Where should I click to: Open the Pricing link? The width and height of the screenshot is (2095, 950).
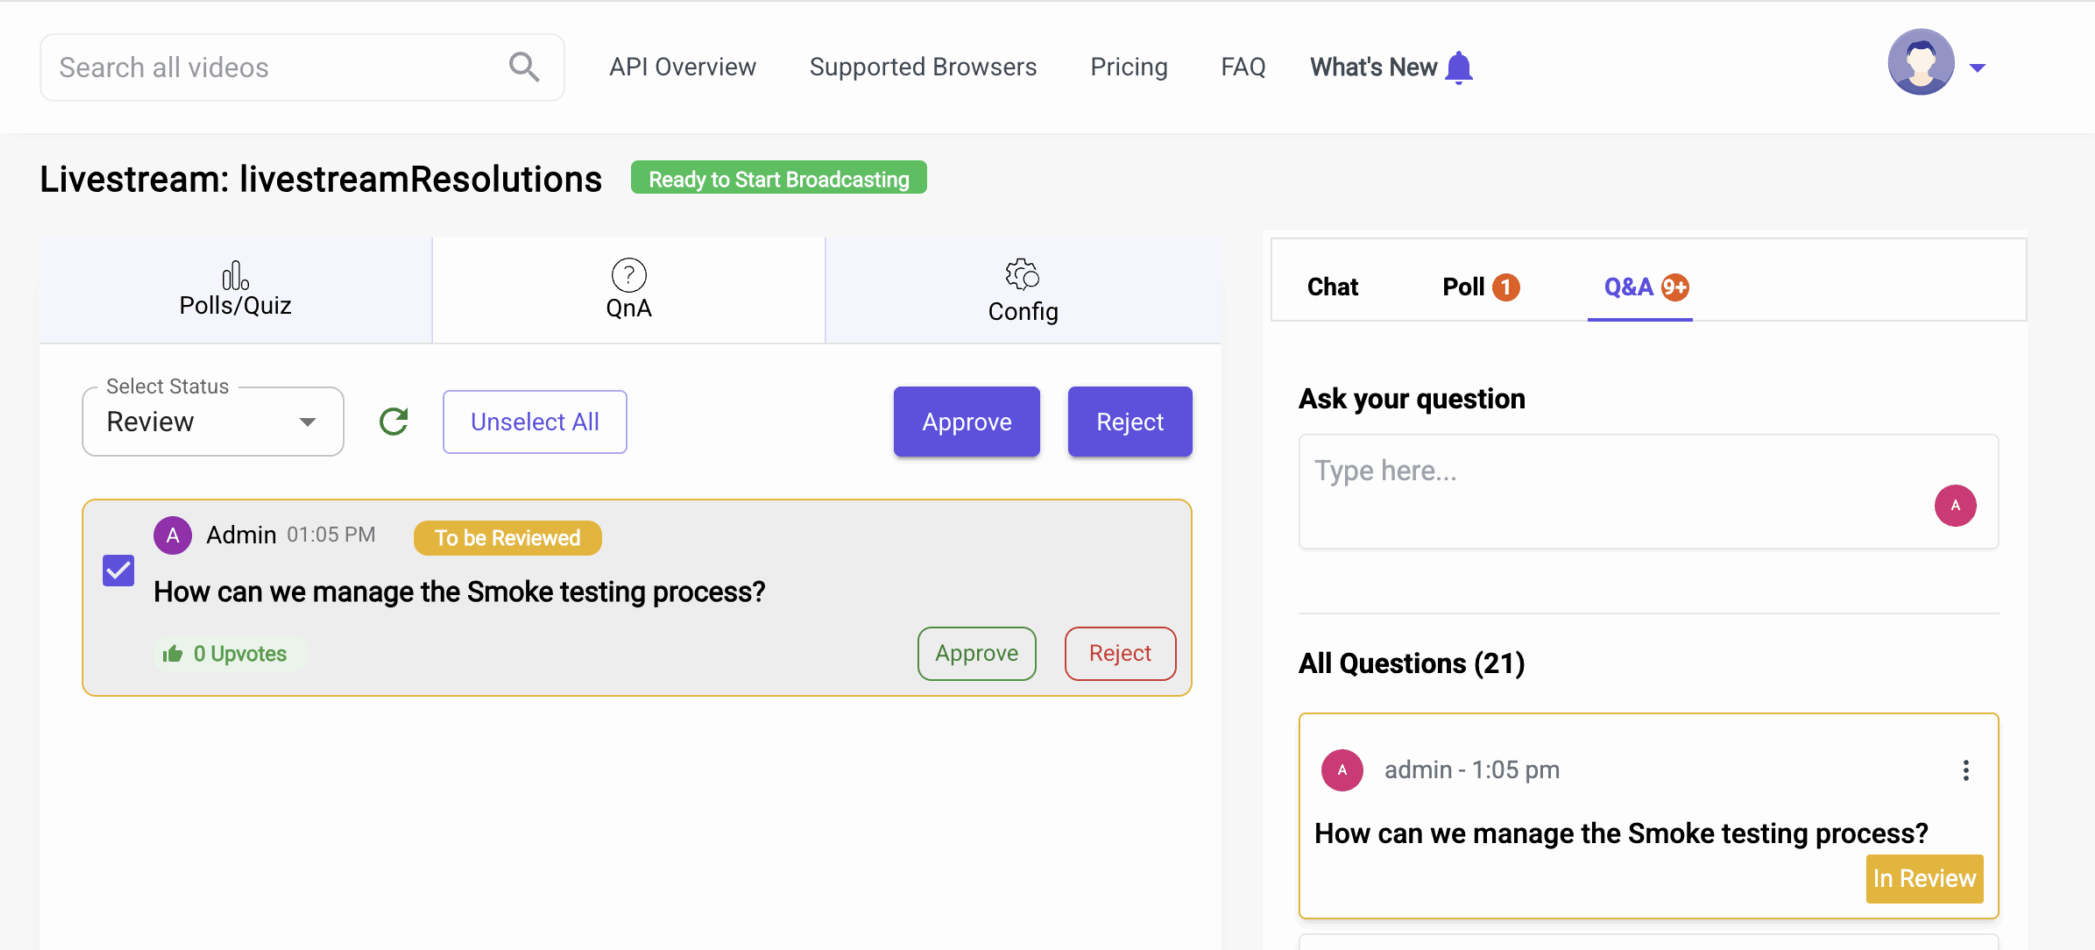[1128, 67]
